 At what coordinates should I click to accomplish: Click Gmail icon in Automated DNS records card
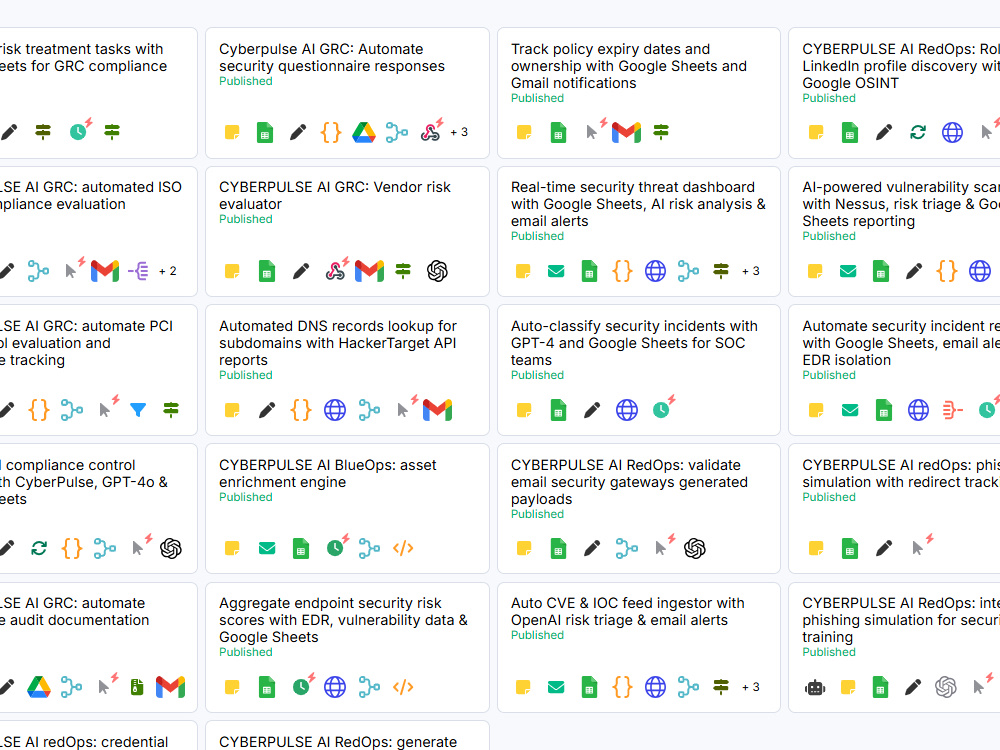coord(438,410)
